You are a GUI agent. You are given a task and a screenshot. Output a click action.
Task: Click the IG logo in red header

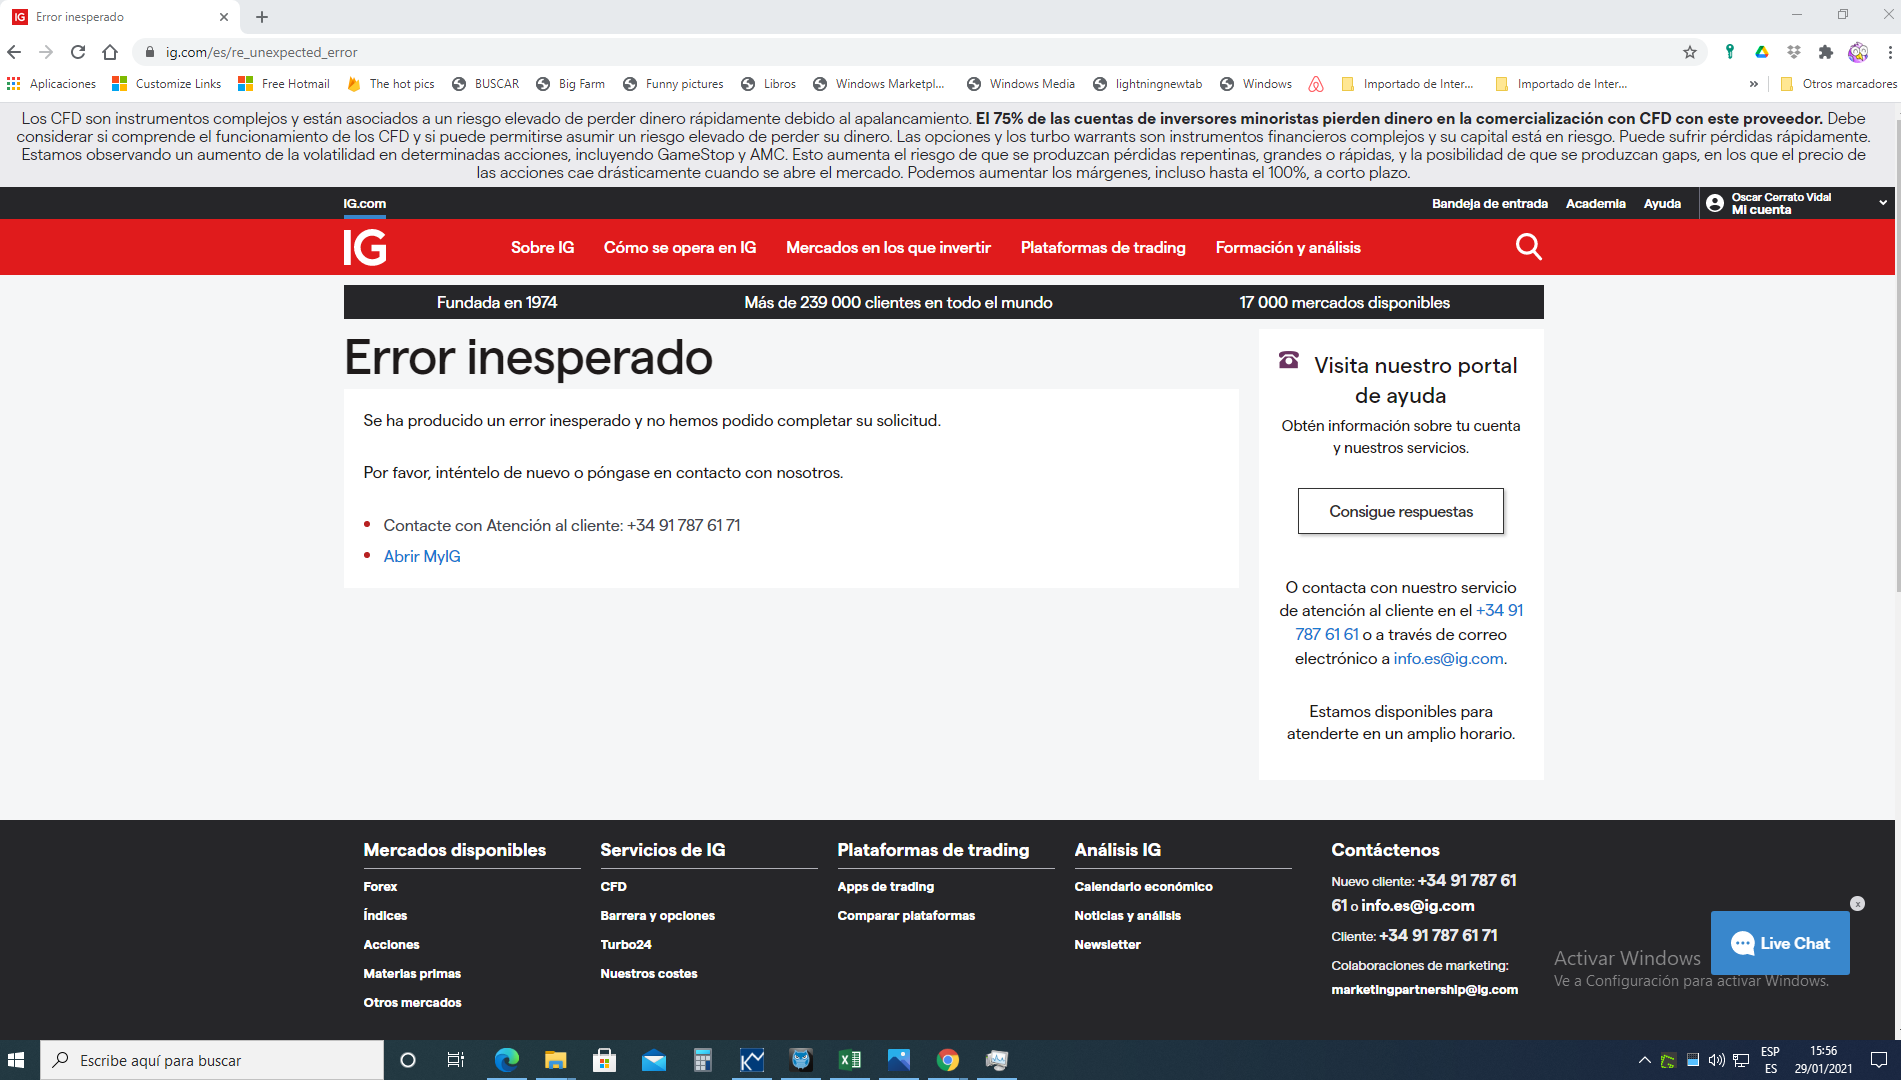tap(365, 247)
